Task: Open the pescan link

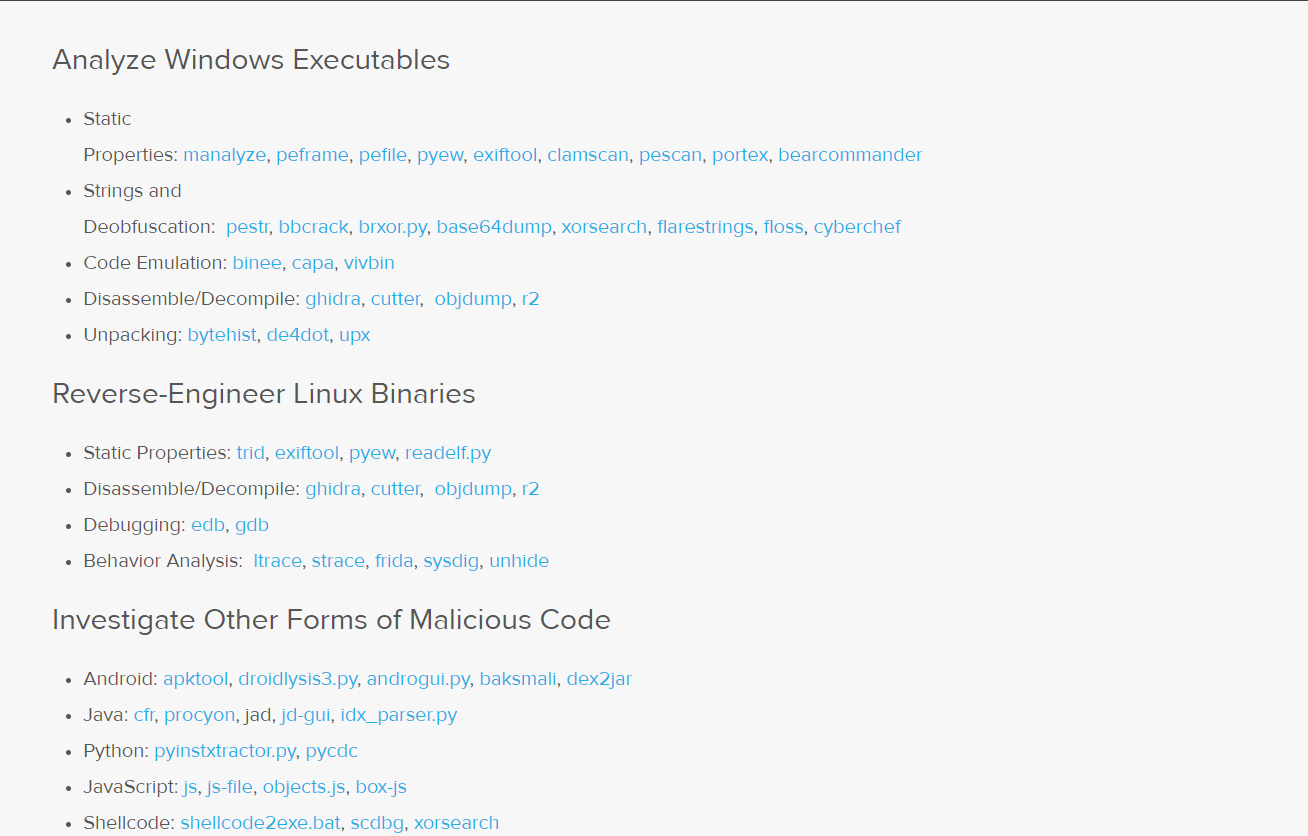Action: pyautogui.click(x=670, y=155)
